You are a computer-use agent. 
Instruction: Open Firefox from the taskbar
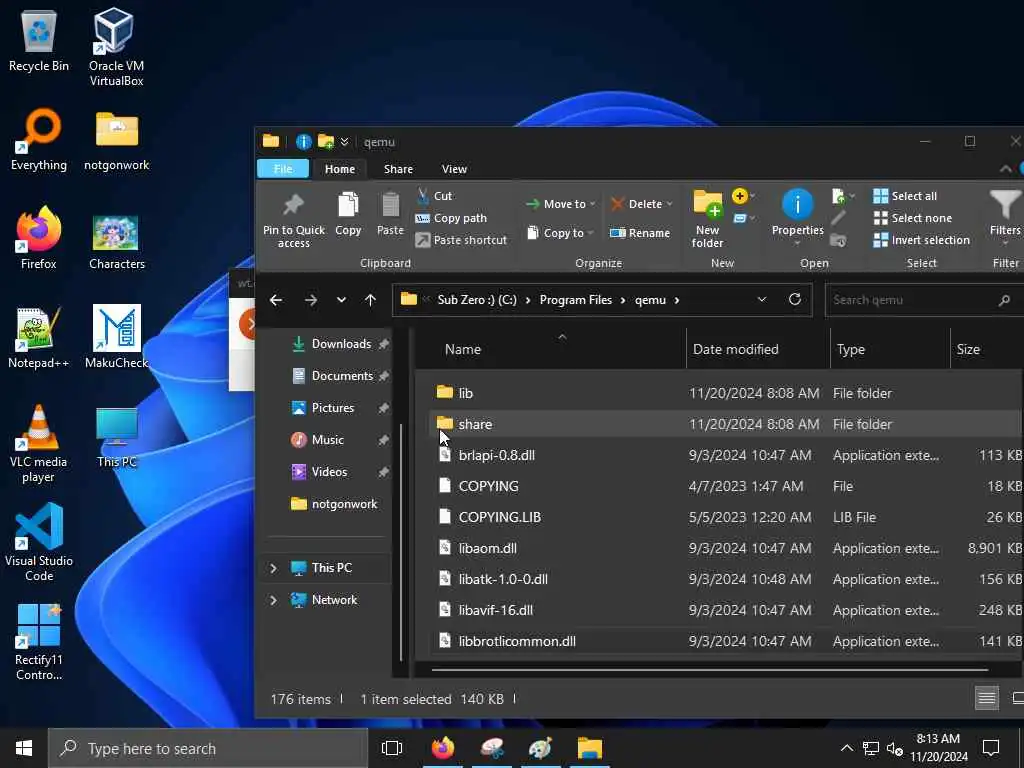pos(442,748)
